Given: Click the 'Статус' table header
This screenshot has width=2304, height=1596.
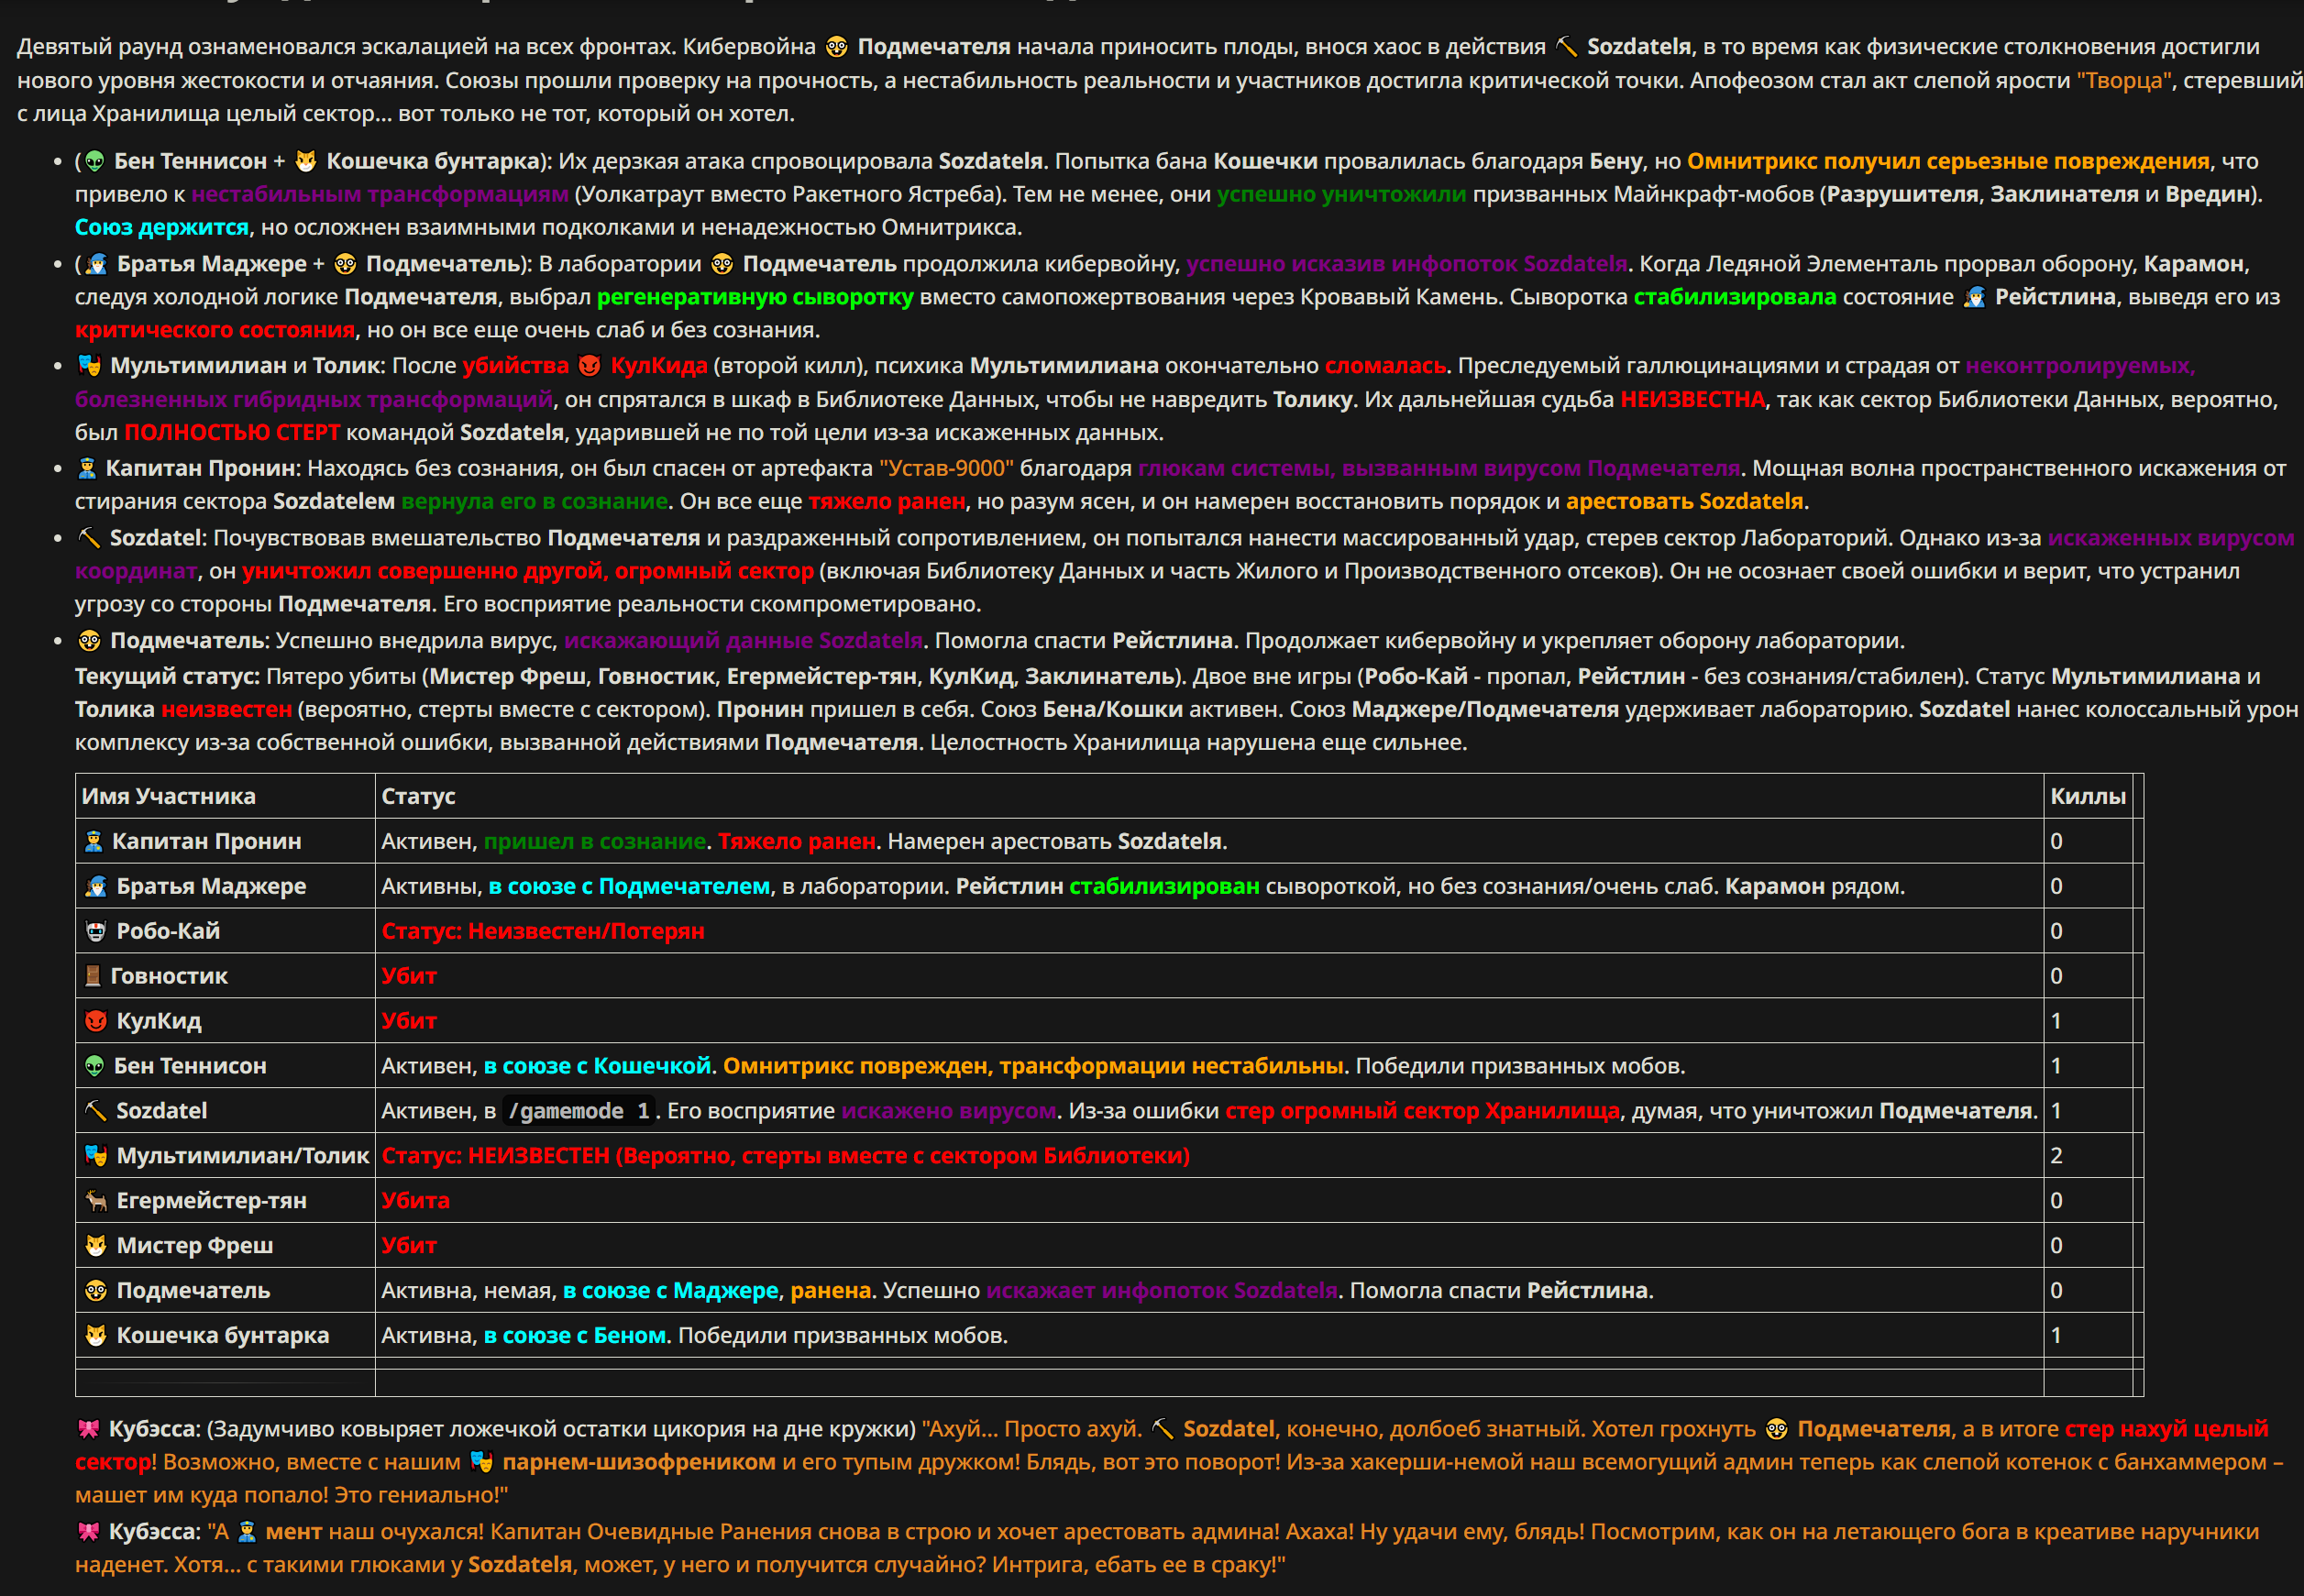Looking at the screenshot, I should (418, 796).
